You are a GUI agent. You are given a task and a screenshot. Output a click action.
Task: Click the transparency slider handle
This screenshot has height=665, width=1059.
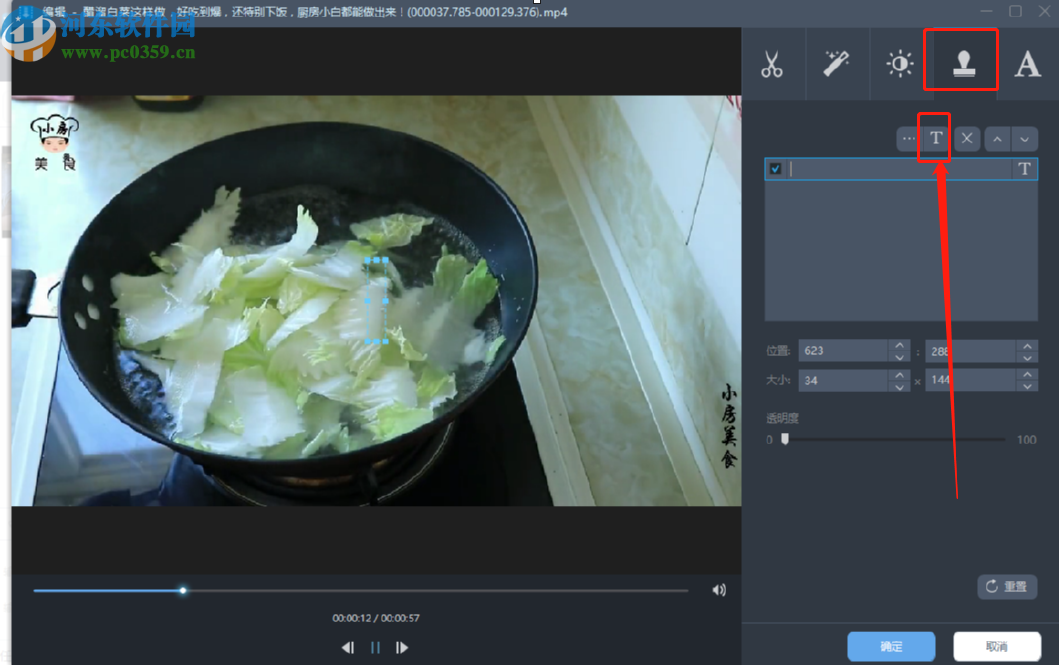(x=785, y=438)
